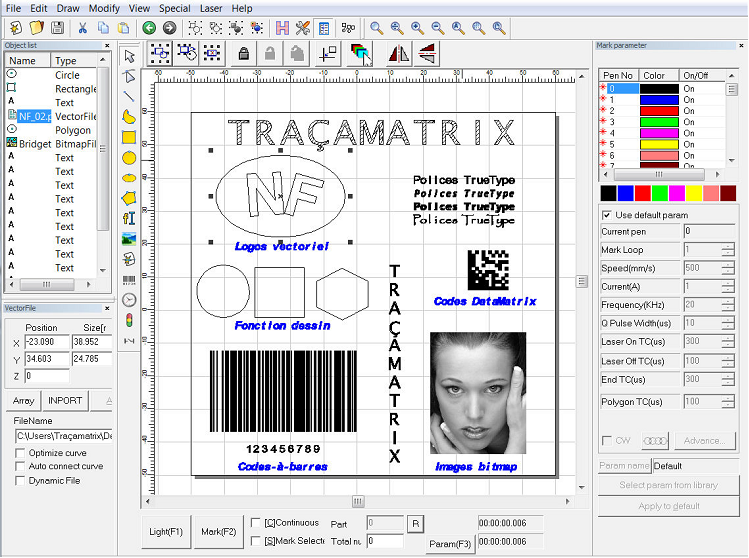This screenshot has width=749, height=558.
Task: Click Laser On TC spinner arrows
Action: [x=728, y=342]
